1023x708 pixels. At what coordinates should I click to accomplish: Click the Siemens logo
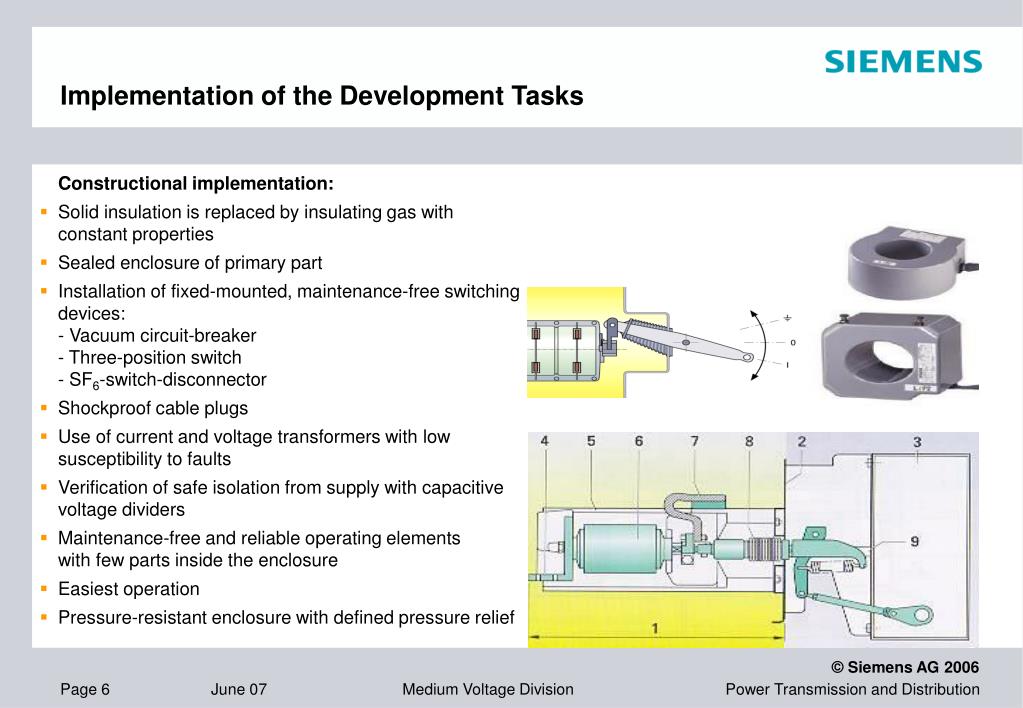point(903,62)
